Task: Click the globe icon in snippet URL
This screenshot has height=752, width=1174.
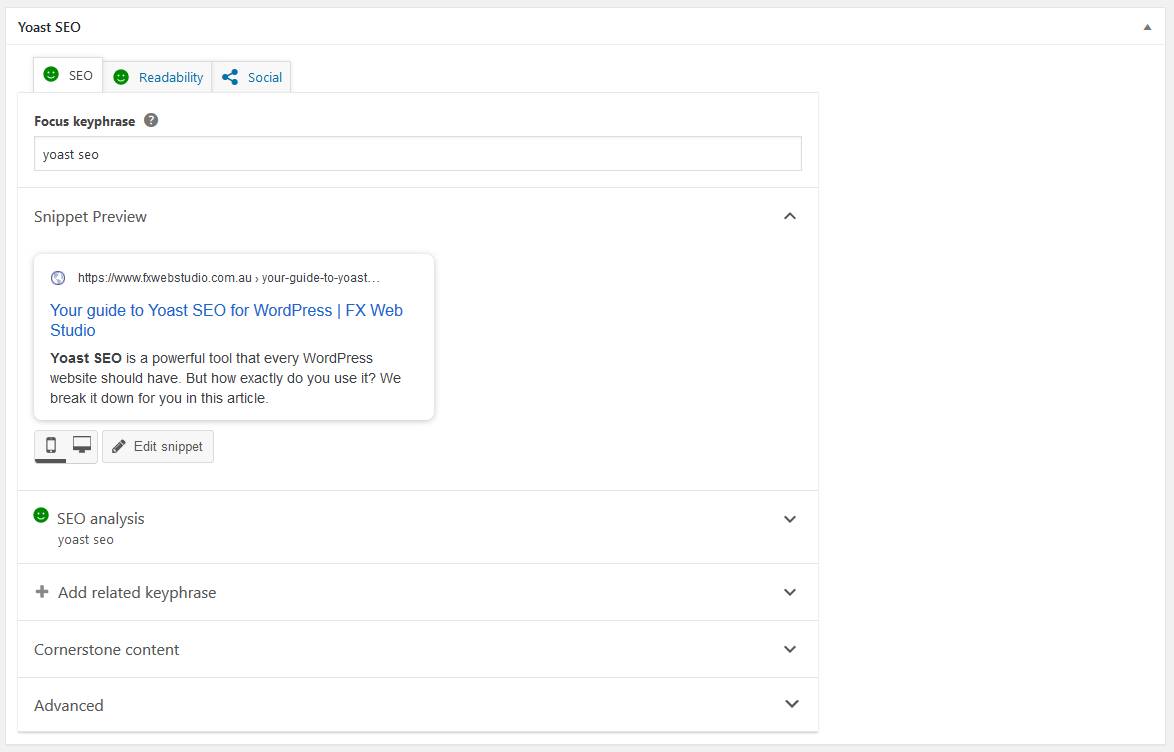Action: tap(58, 278)
